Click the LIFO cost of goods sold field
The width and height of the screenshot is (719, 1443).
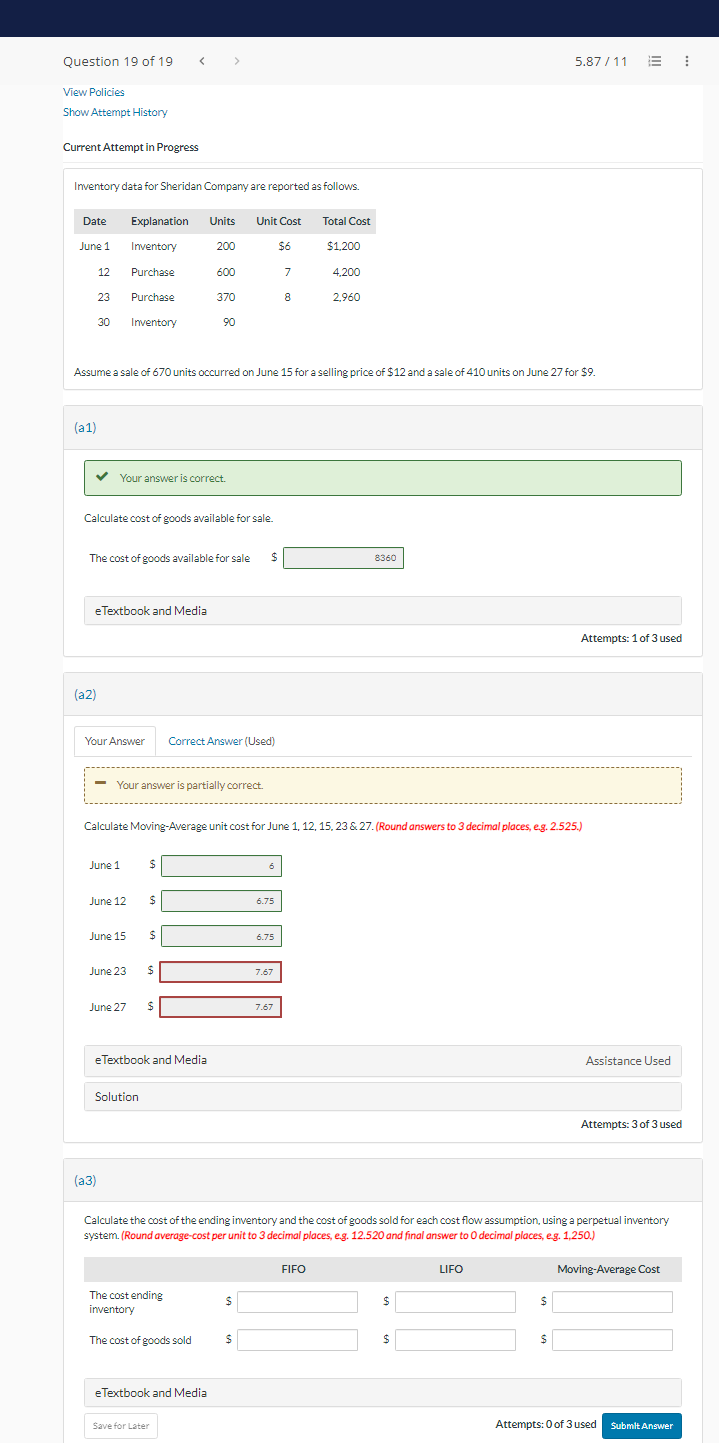pyautogui.click(x=455, y=1339)
